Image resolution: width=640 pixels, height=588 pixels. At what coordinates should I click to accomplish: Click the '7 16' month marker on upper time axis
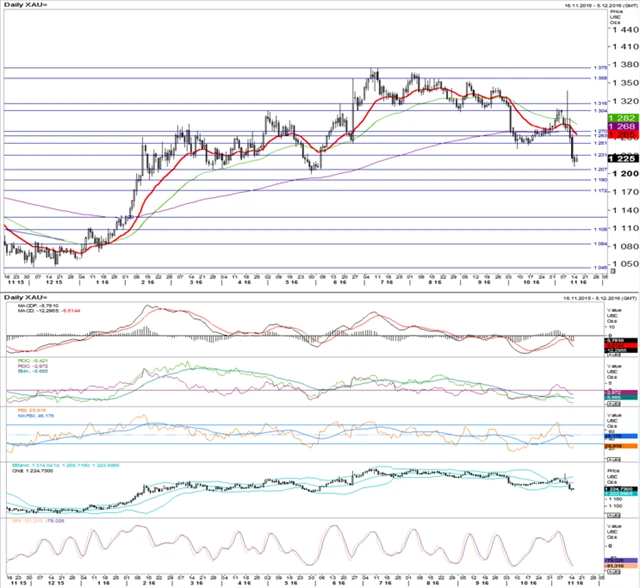(382, 283)
